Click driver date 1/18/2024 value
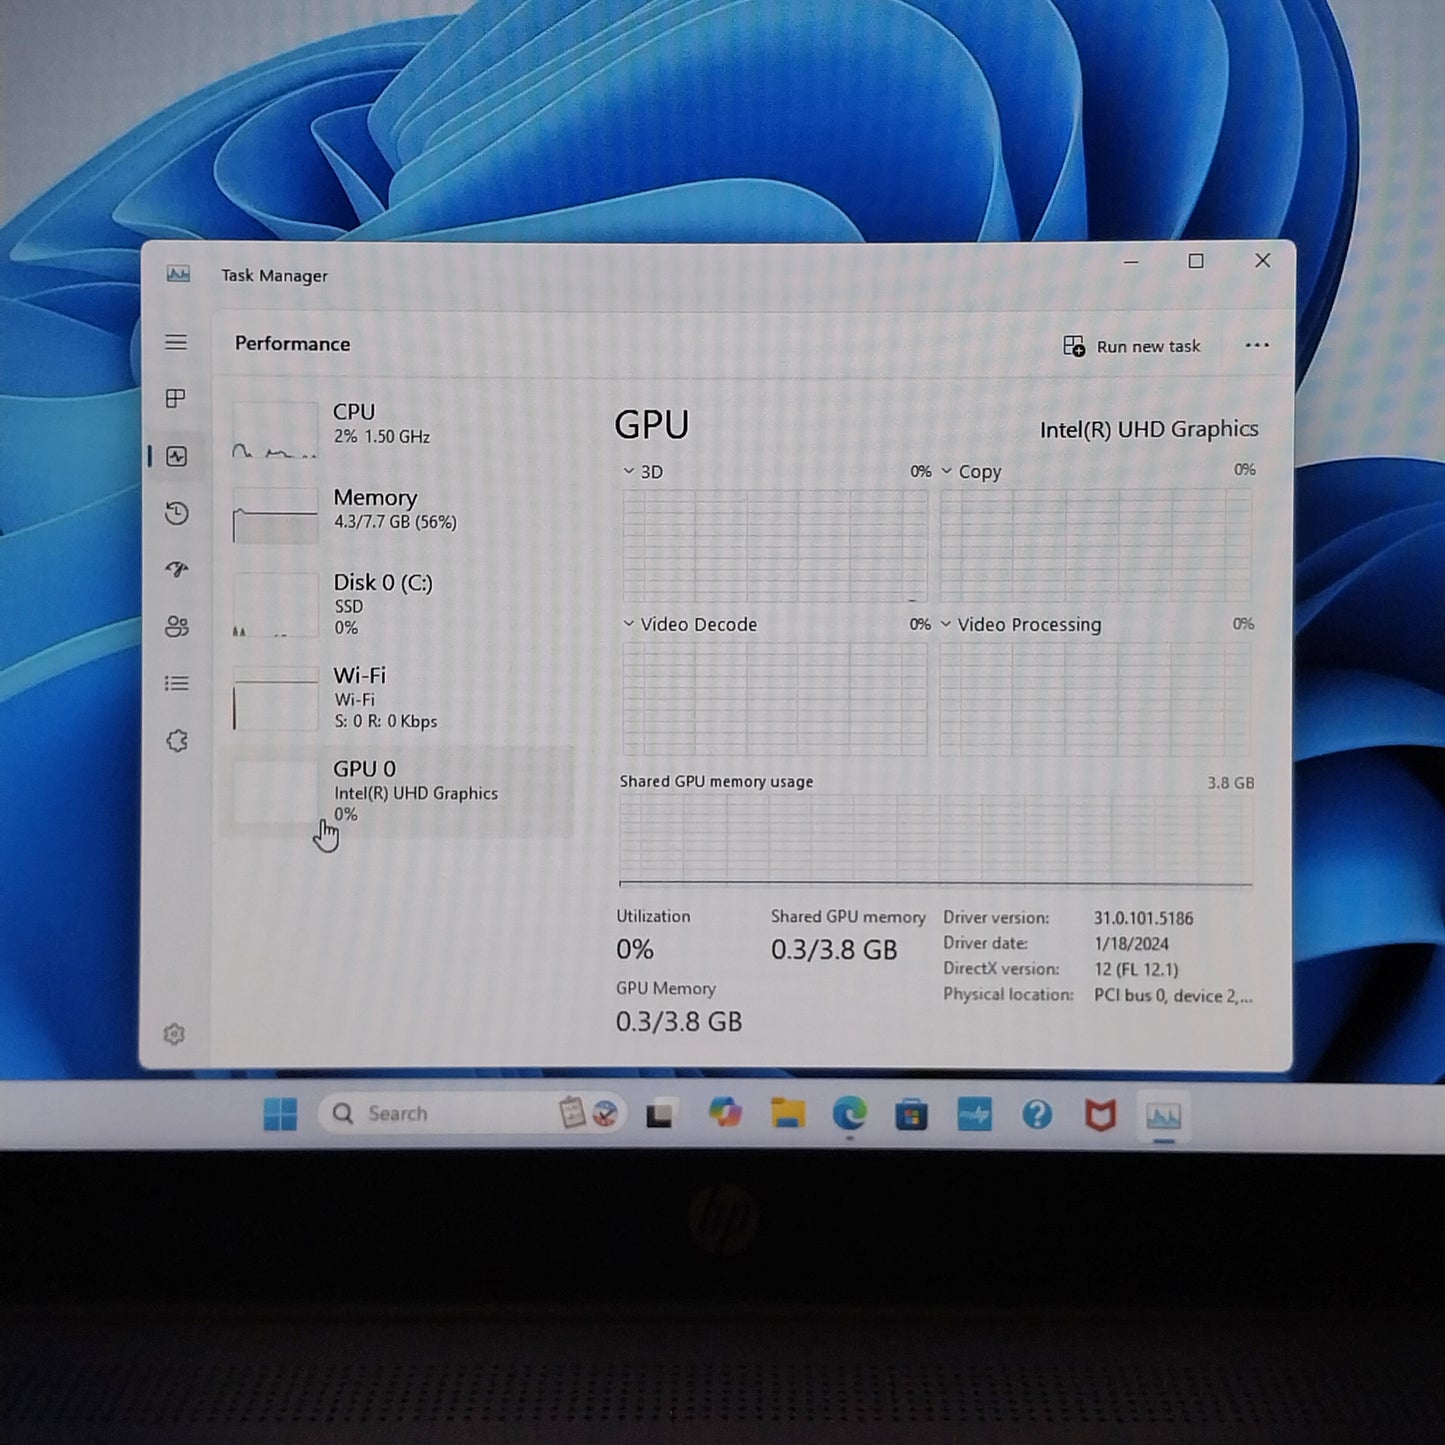This screenshot has height=1445, width=1445. (1131, 944)
